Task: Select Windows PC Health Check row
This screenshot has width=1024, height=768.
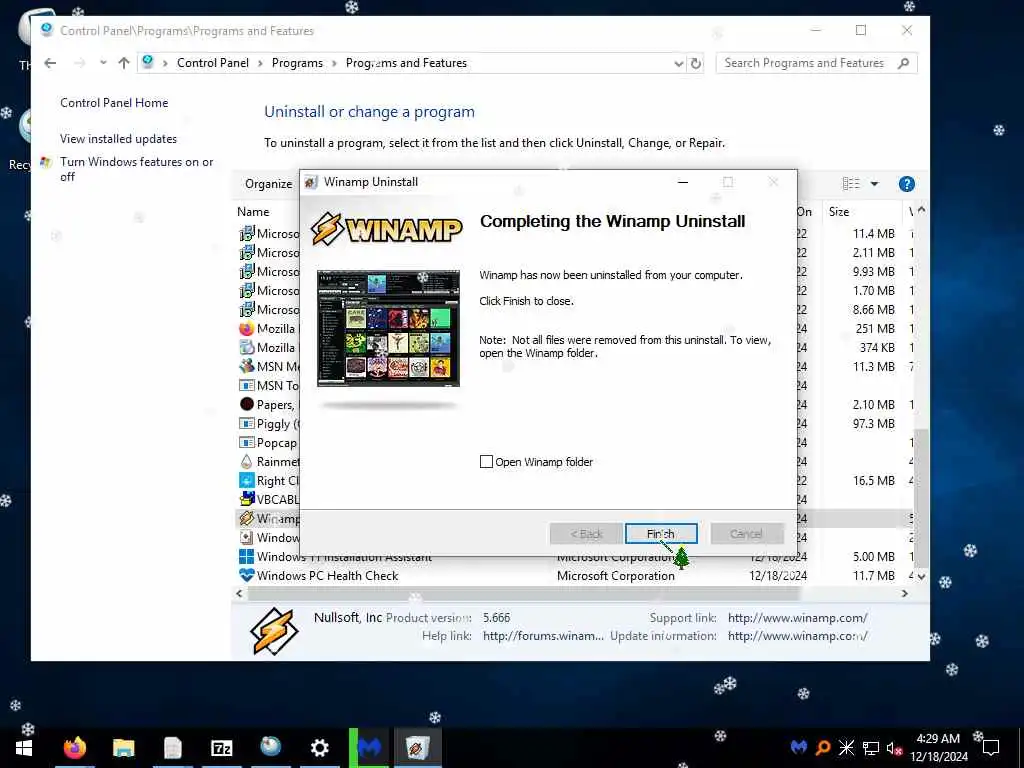Action: [x=573, y=575]
